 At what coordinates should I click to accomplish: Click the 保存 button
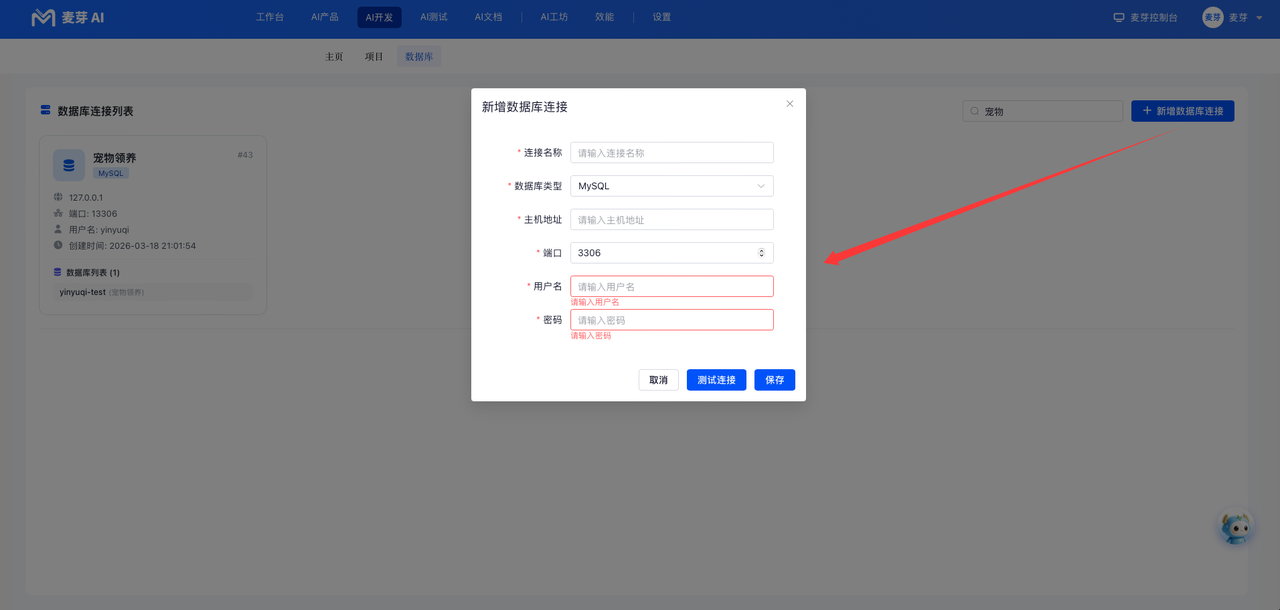pyautogui.click(x=775, y=380)
